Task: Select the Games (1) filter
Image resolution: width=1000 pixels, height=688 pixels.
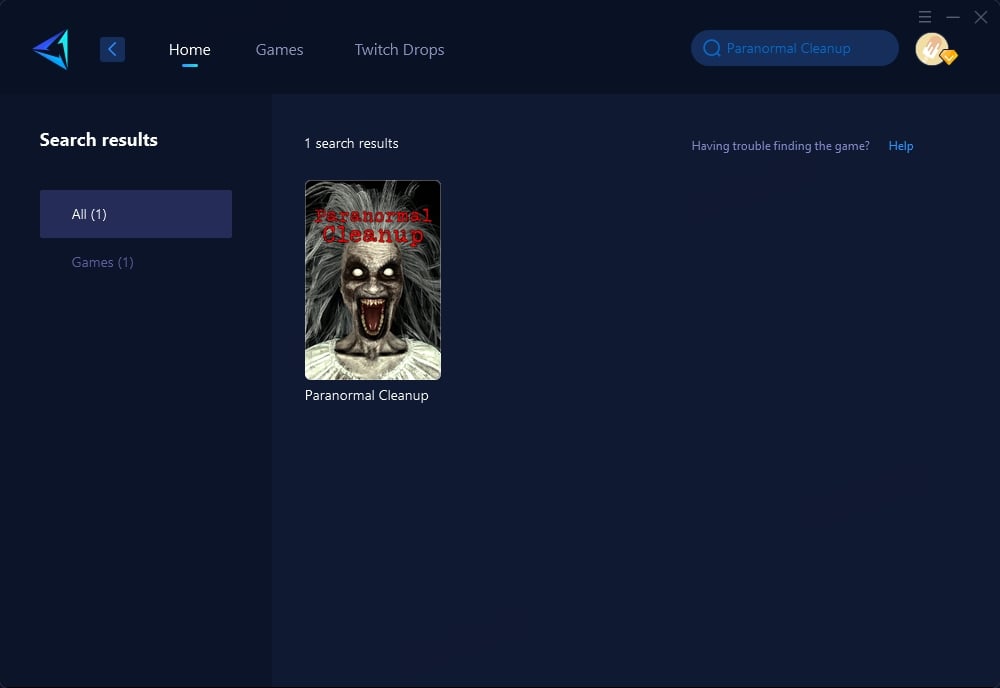Action: click(x=103, y=262)
